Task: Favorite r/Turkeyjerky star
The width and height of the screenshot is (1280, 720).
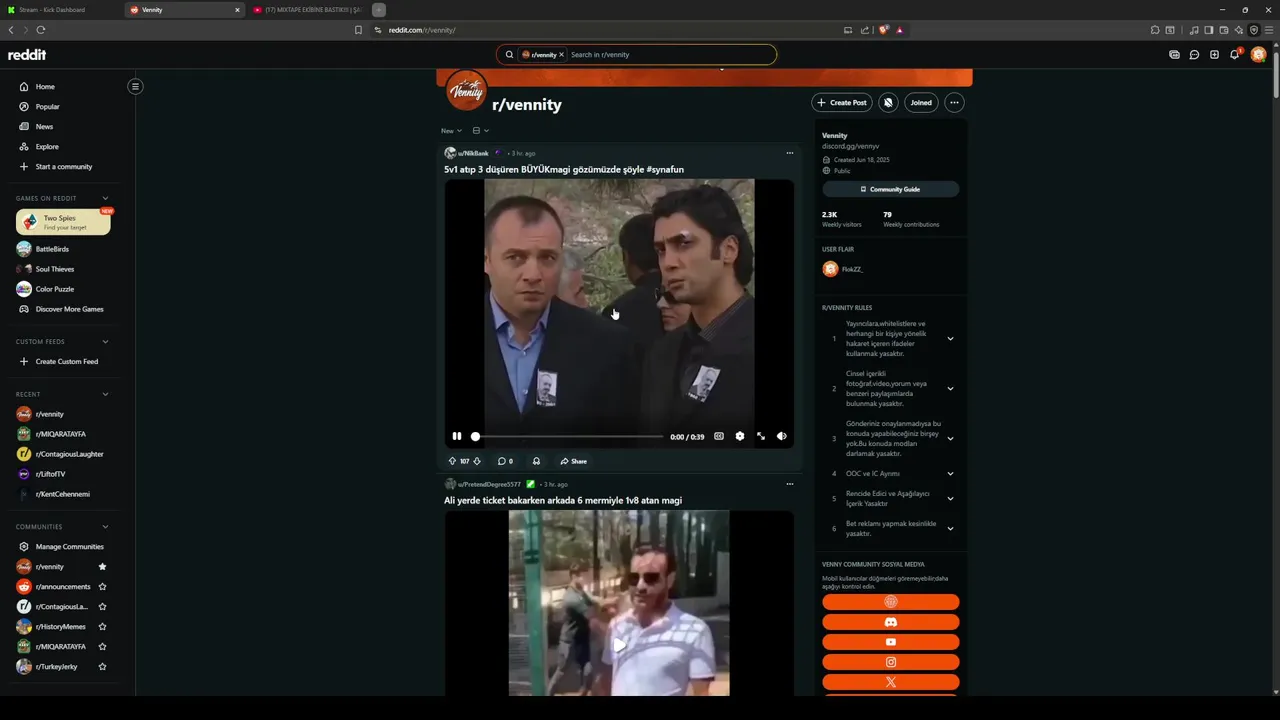Action: click(102, 666)
